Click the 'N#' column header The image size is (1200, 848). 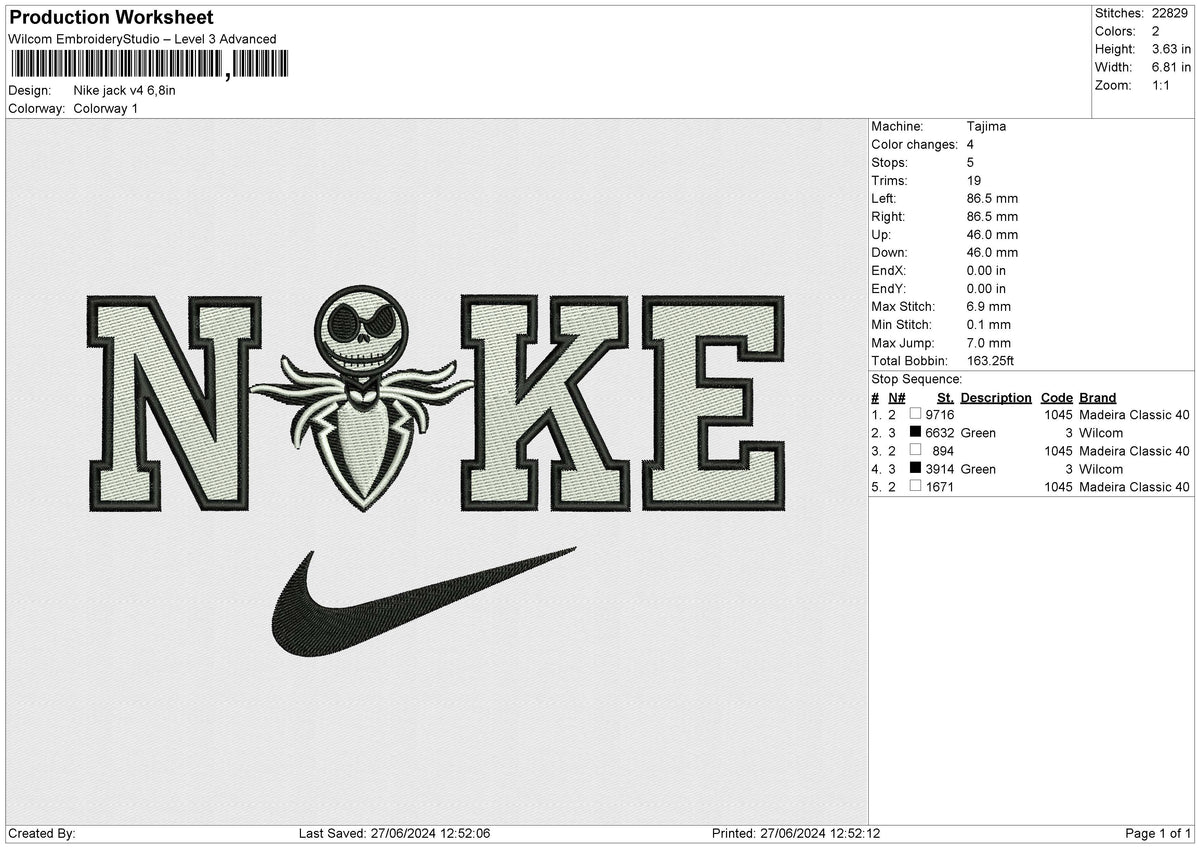[x=896, y=398]
